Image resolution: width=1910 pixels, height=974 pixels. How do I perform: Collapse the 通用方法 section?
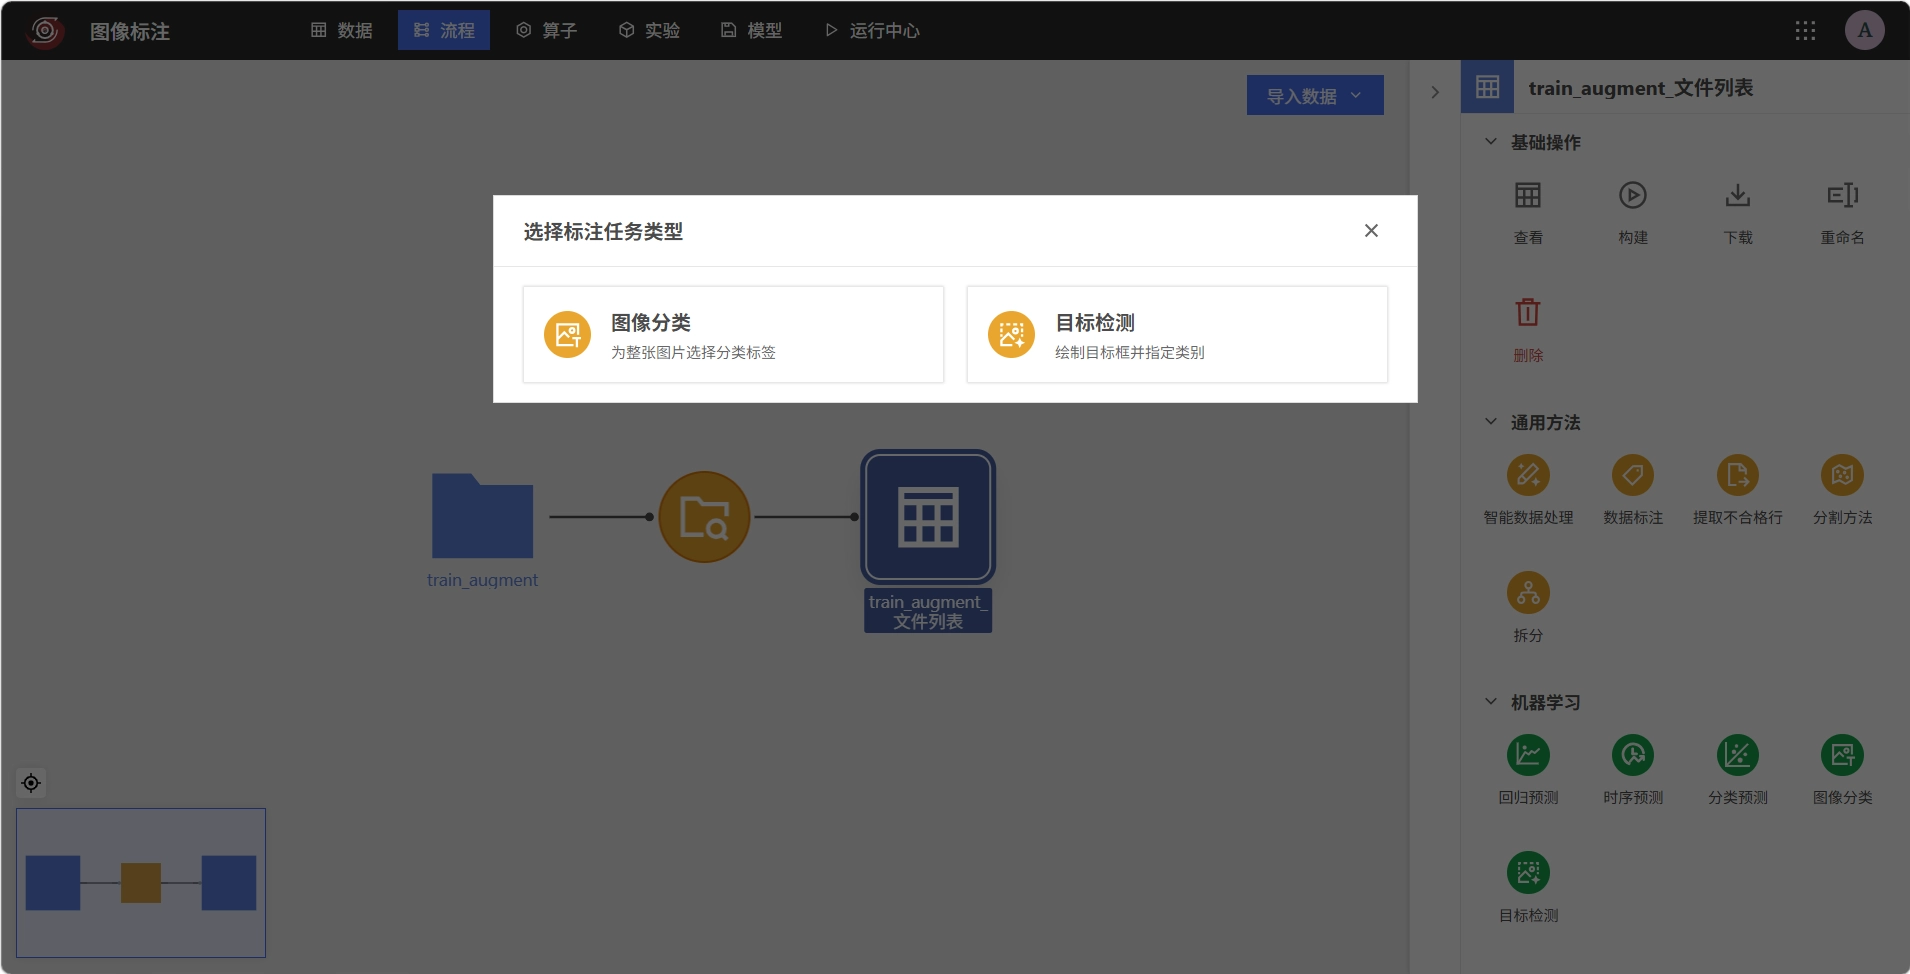[x=1491, y=422]
